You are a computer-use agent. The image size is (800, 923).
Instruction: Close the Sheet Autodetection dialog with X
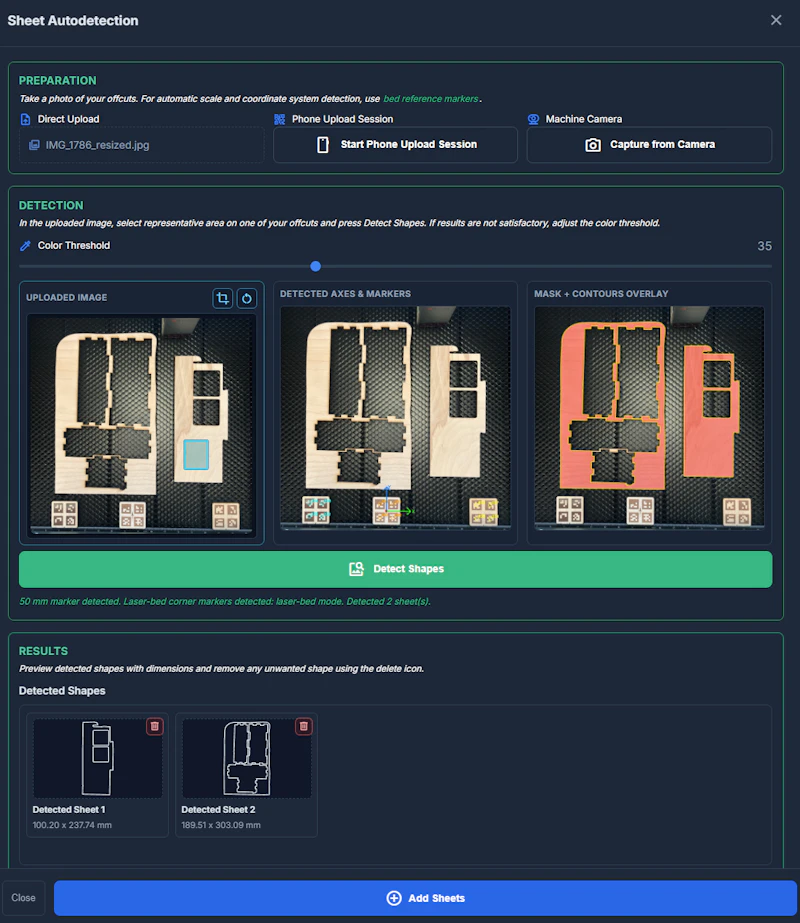(x=776, y=20)
